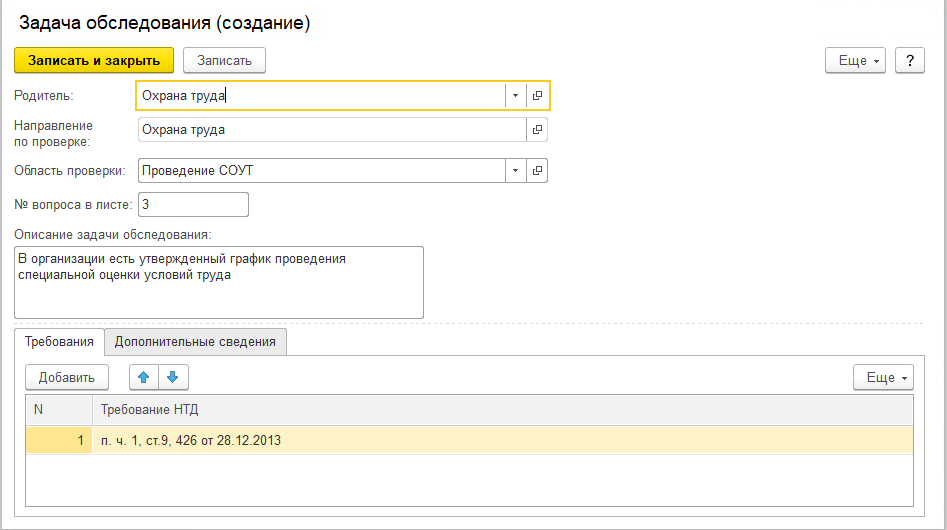
Task: Click the № вопроса в листе field
Action: 193,205
